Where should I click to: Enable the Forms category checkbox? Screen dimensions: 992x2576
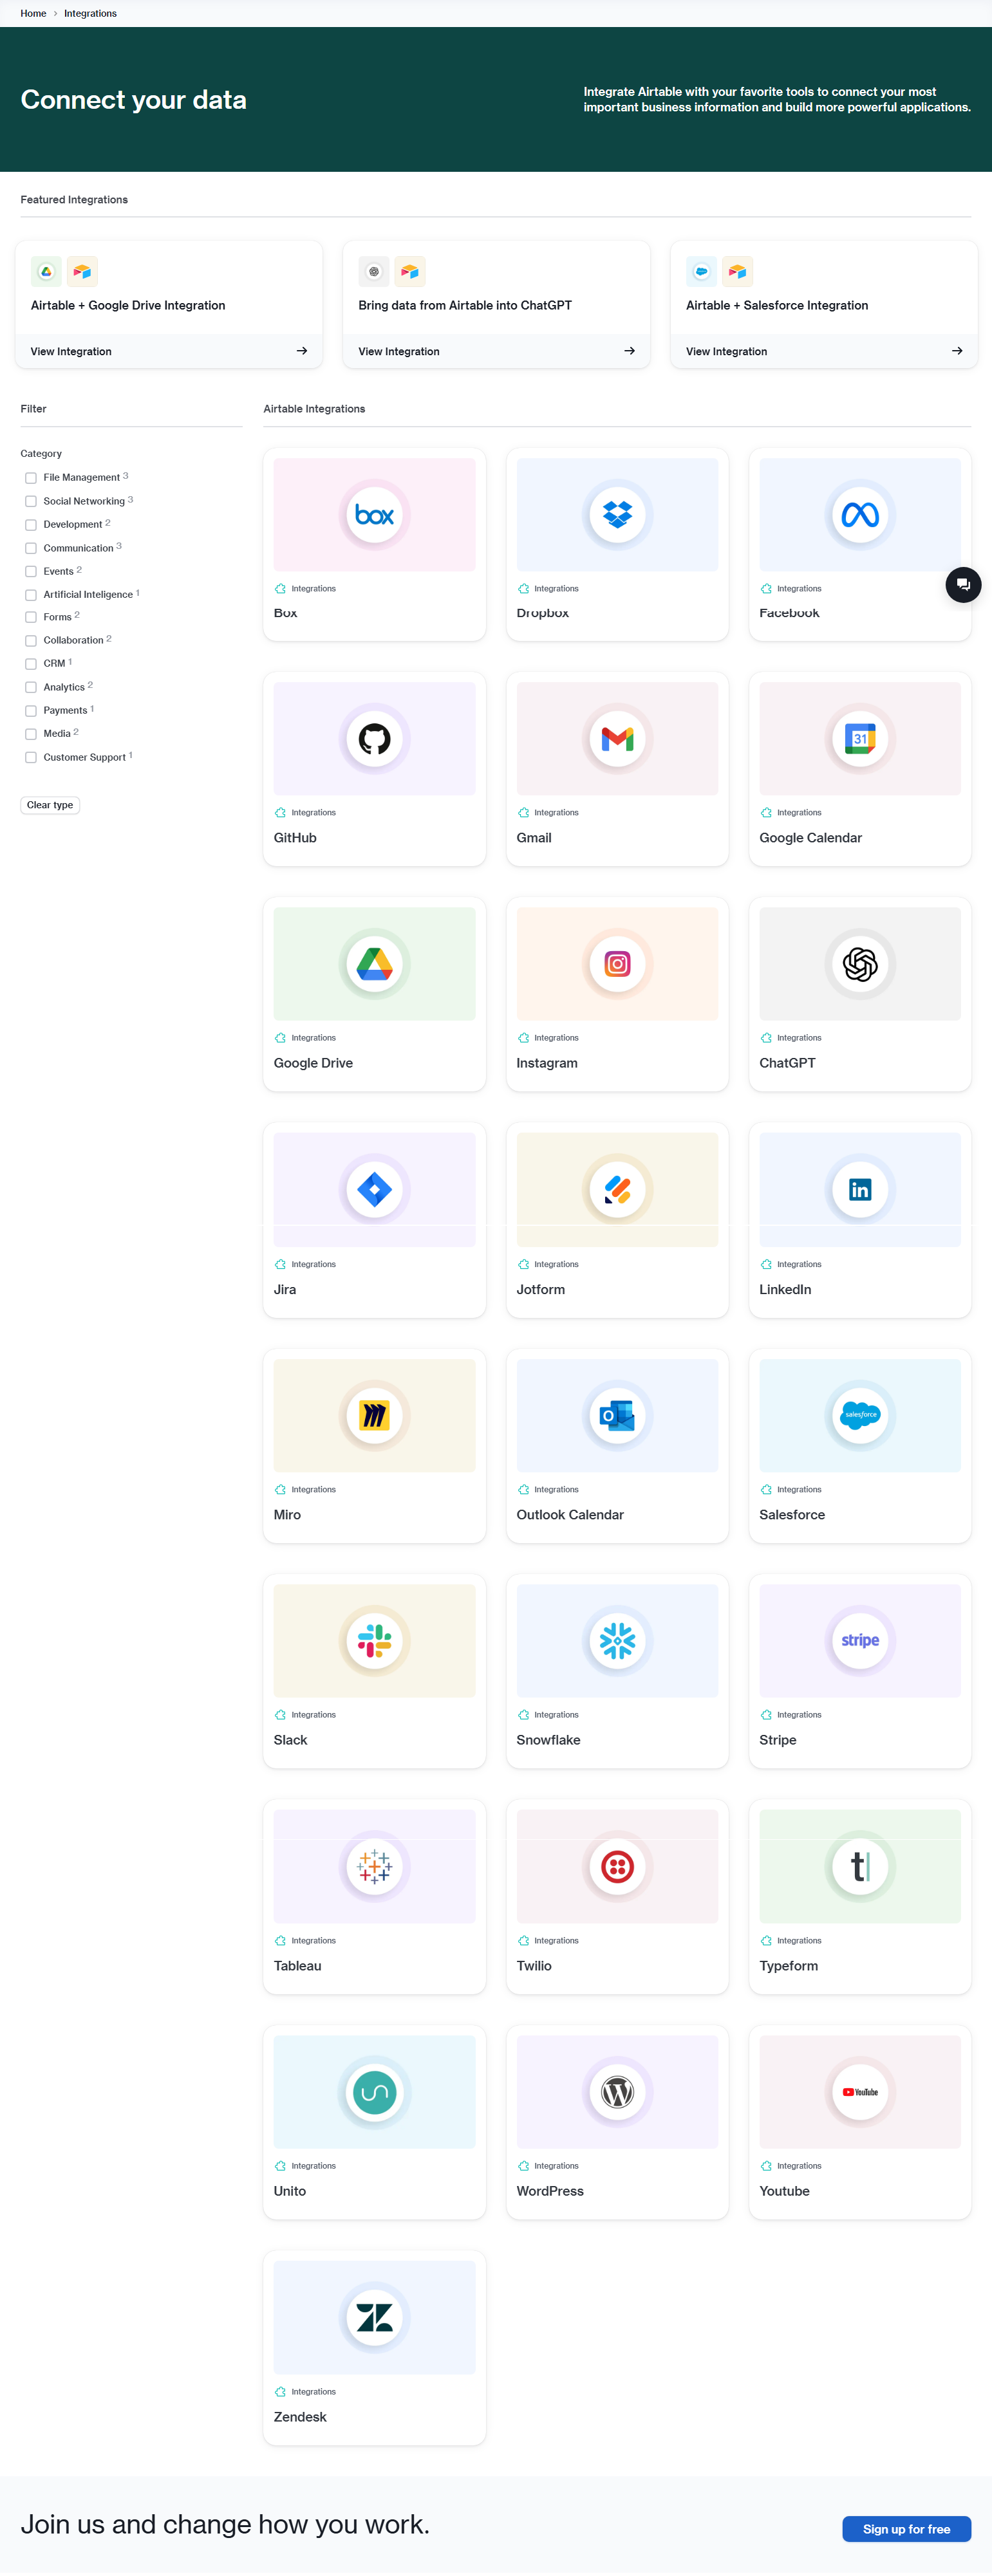pyautogui.click(x=31, y=618)
